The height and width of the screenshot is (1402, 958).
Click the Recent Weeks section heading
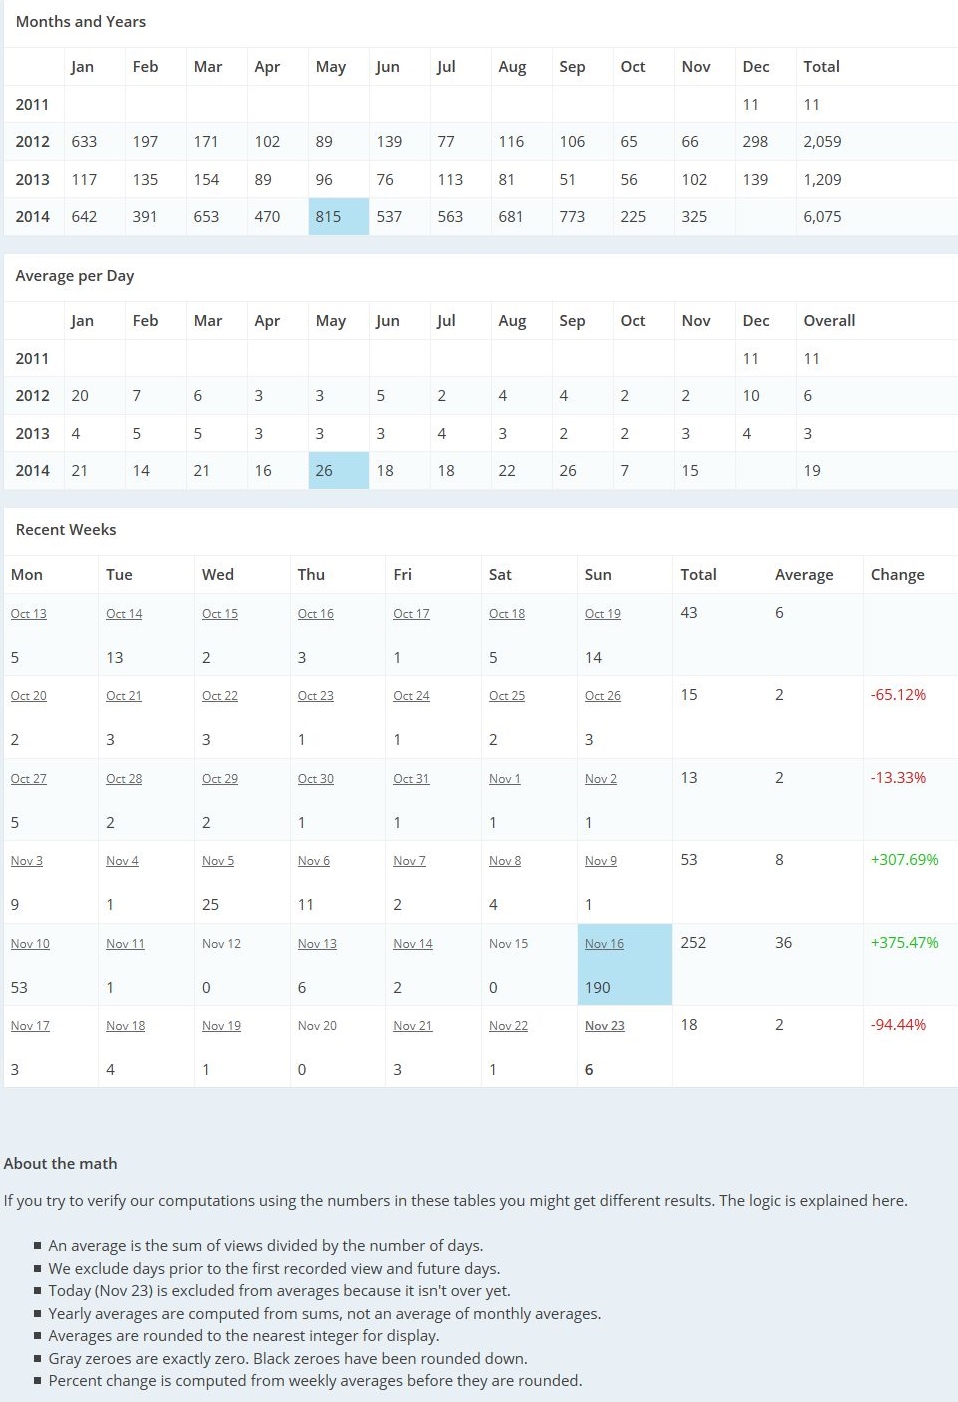(66, 530)
